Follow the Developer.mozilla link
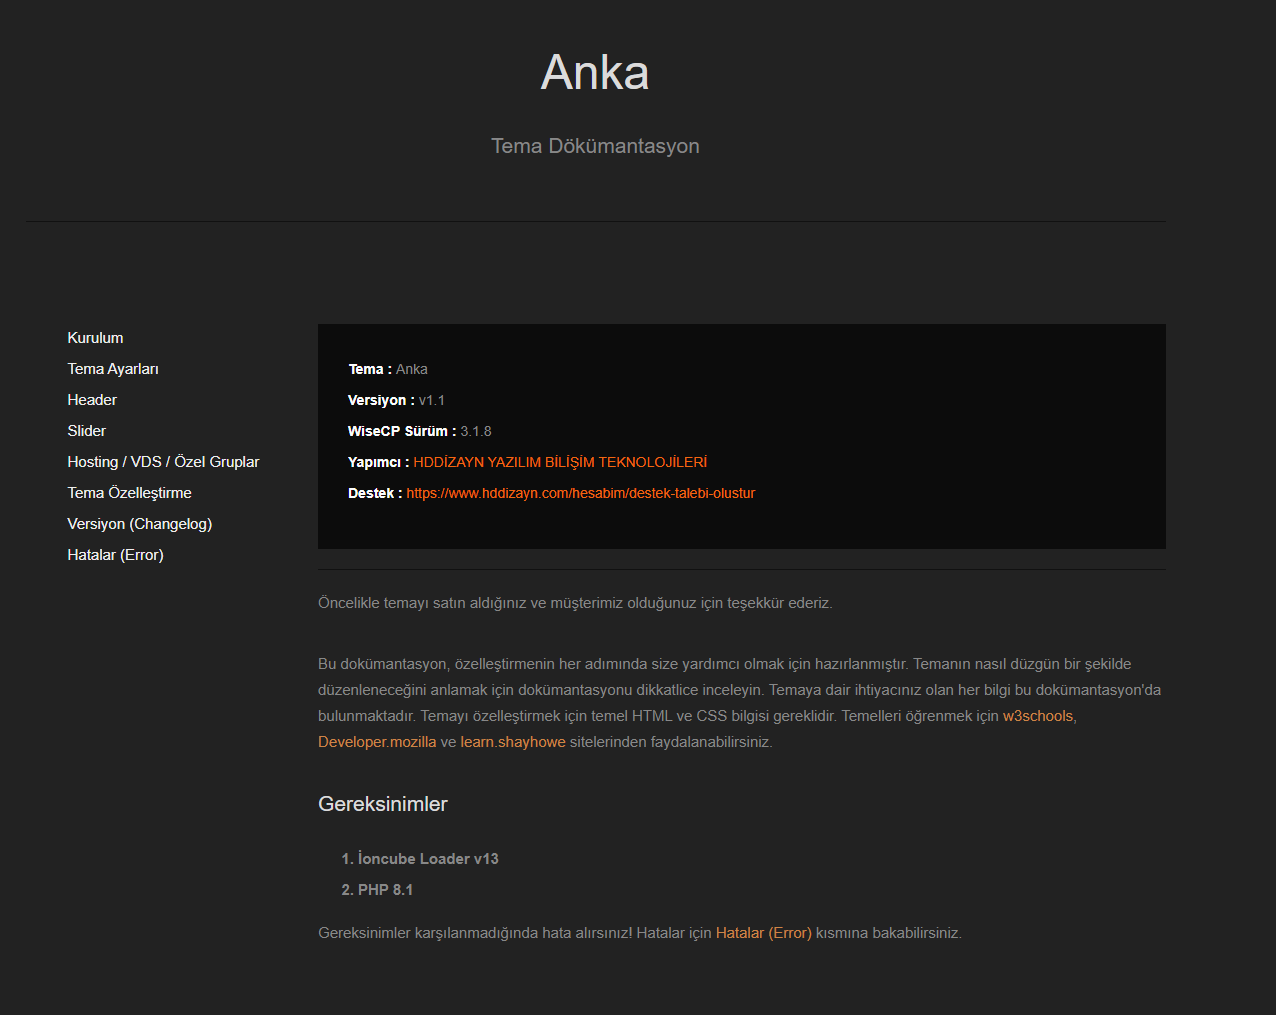Screen dimensions: 1276x1015 pyautogui.click(x=377, y=742)
